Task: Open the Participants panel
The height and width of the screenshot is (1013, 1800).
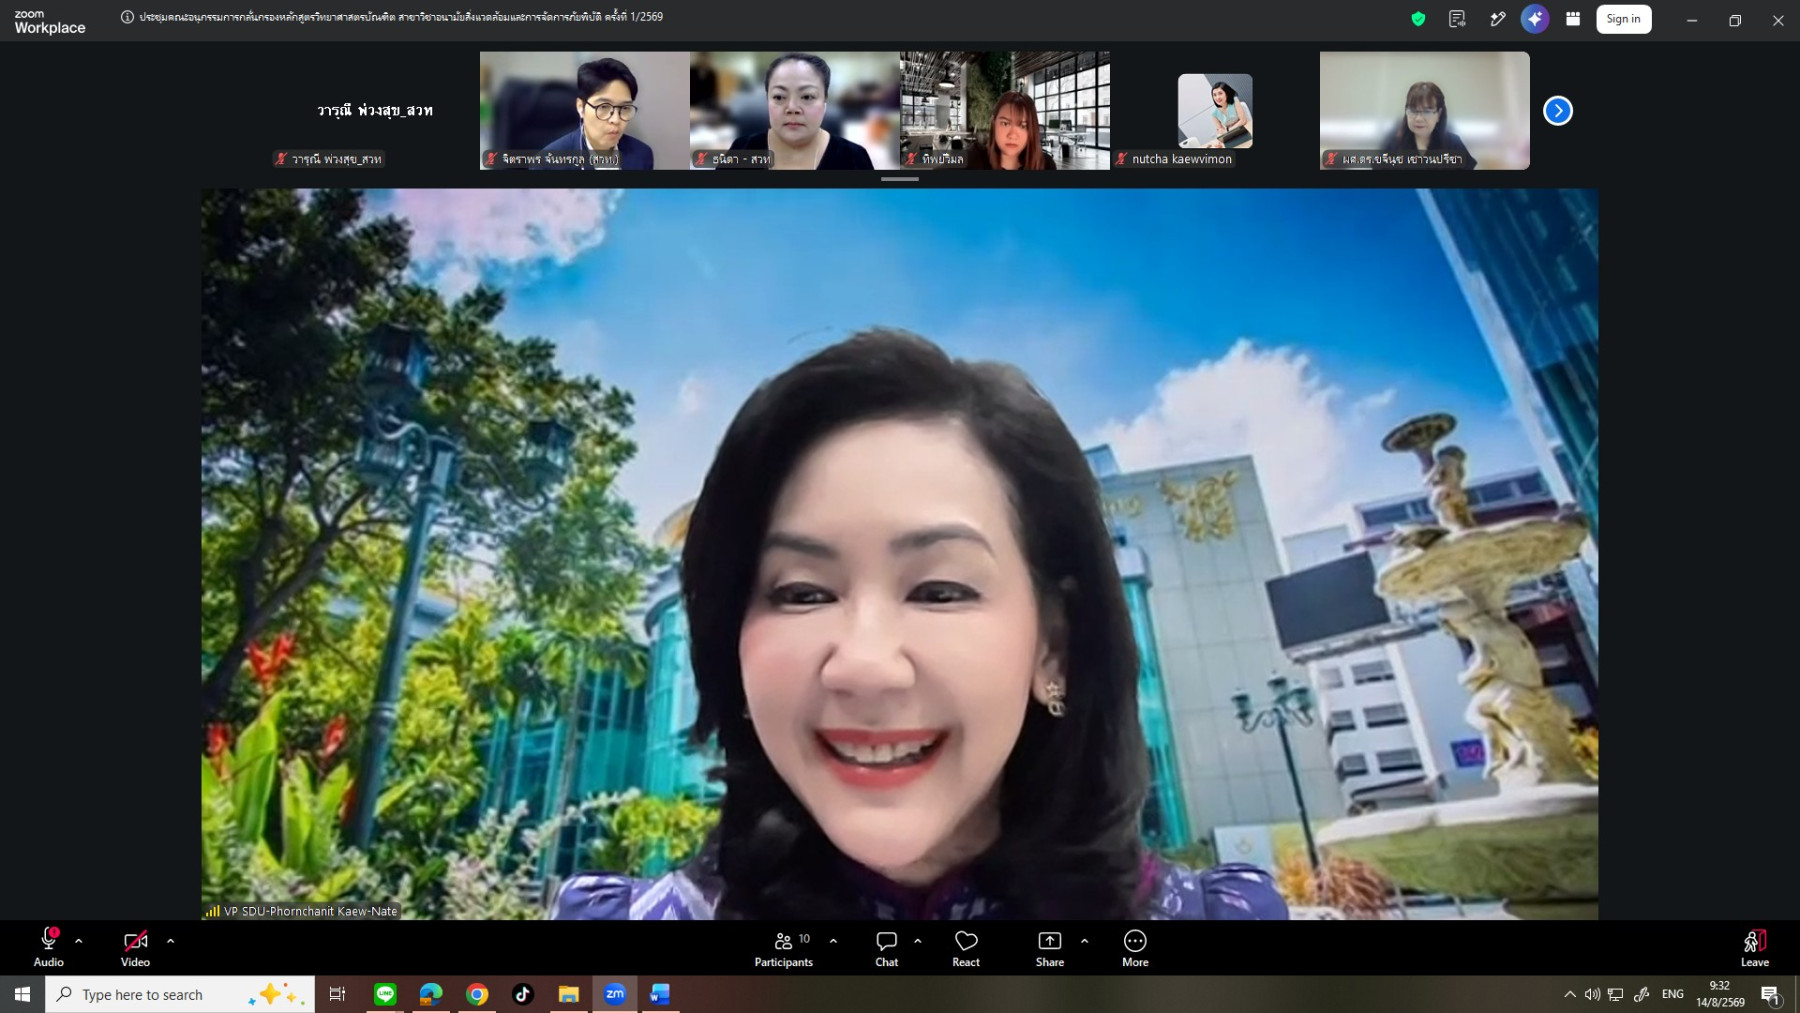Action: (x=784, y=947)
